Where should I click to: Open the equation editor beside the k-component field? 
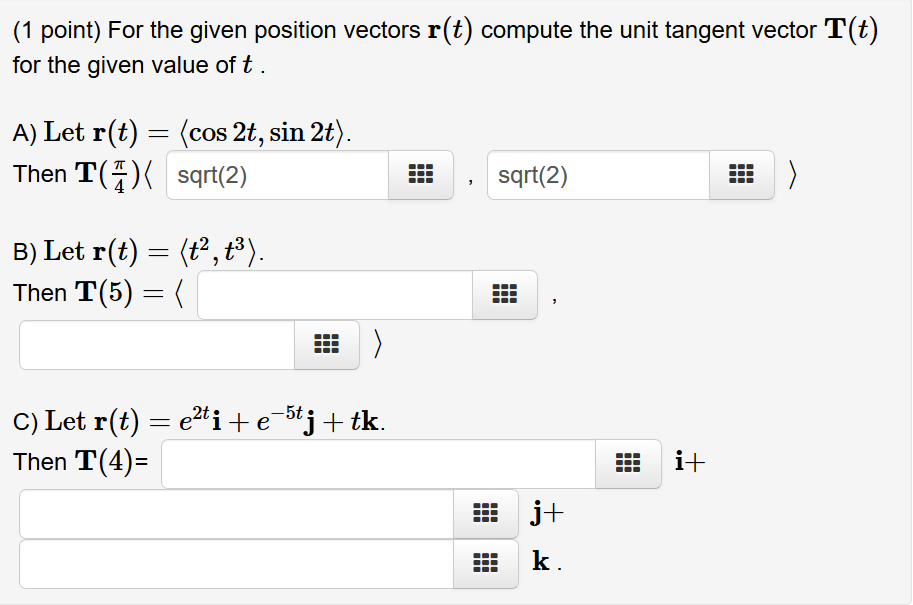486,563
